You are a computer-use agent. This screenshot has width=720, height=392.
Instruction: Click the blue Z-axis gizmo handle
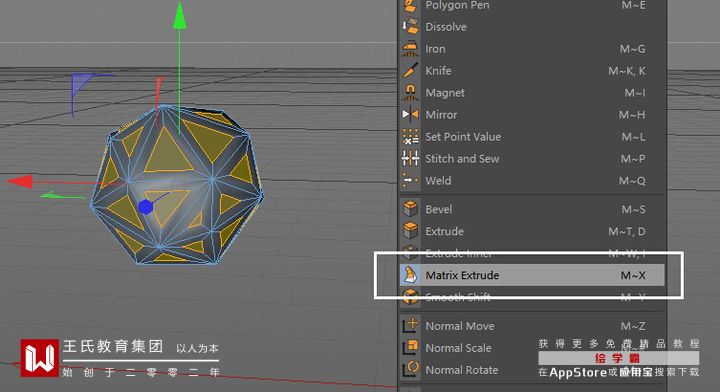(x=145, y=207)
